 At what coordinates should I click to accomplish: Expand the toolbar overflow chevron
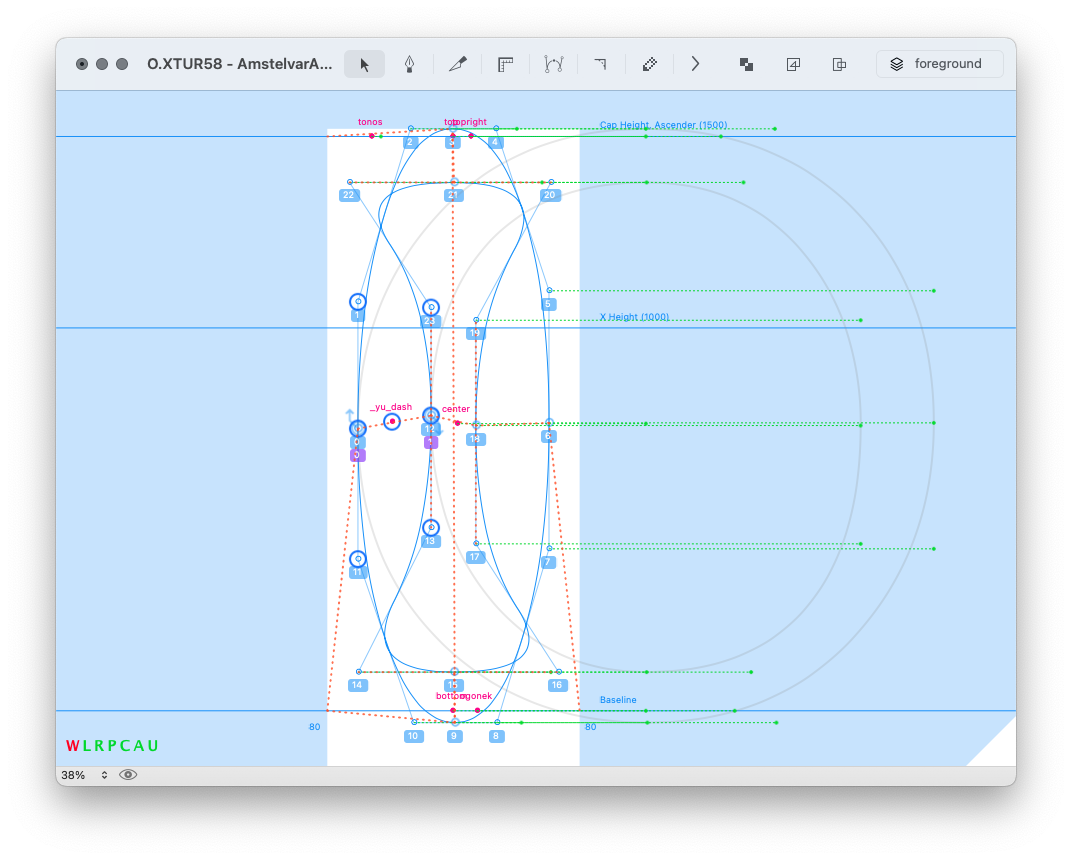pos(695,64)
